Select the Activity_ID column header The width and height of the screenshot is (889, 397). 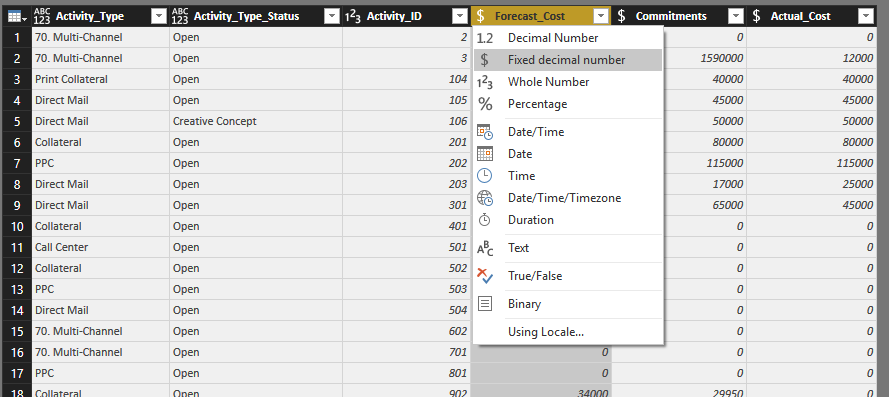394,16
